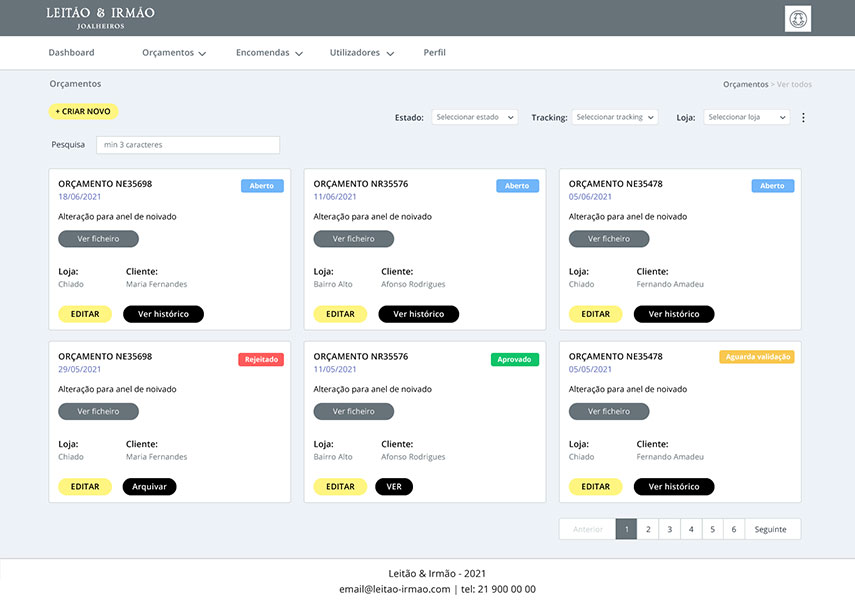Screen dimensions: 855x600
Task: Open the Perfil menu item
Action: 434,52
